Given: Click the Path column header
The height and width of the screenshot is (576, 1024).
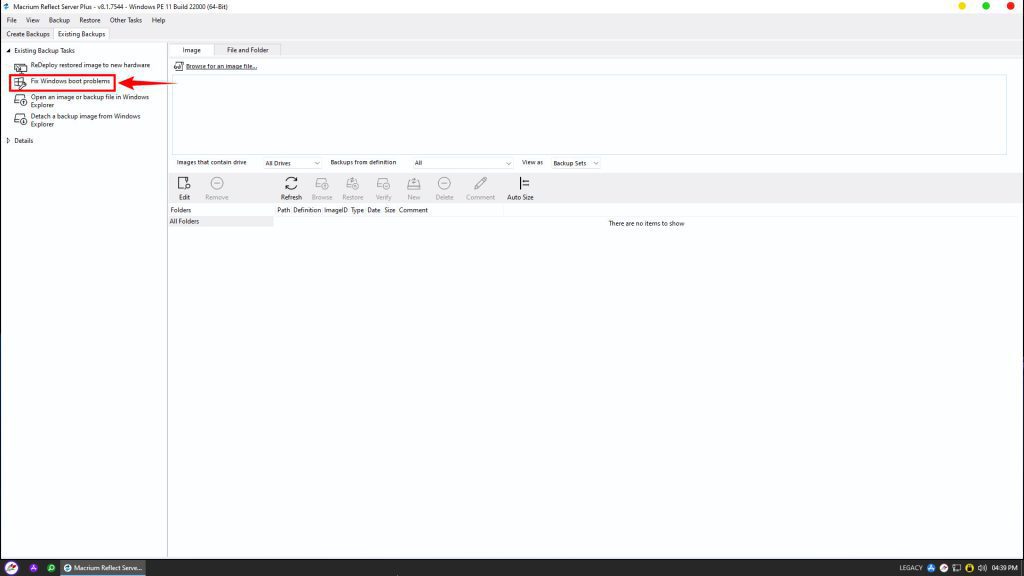Looking at the screenshot, I should [x=283, y=210].
